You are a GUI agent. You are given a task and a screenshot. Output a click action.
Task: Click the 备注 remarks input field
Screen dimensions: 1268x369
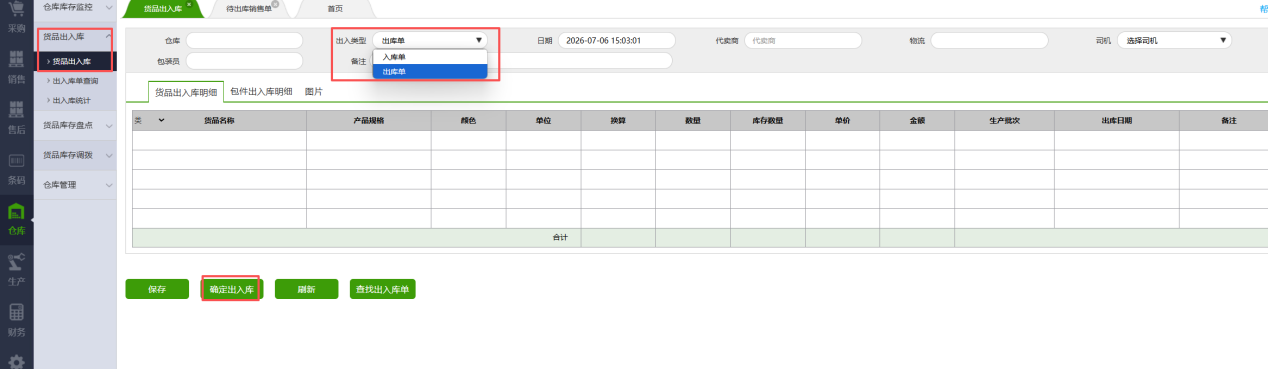522,61
